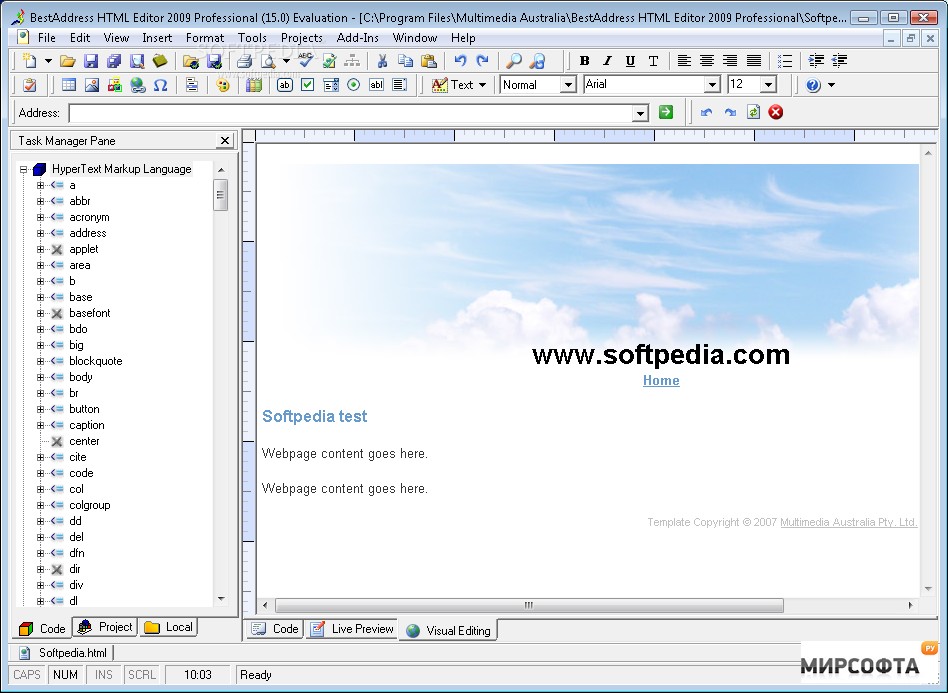Open the Projects menu
This screenshot has height=693, width=948.
pyautogui.click(x=301, y=38)
